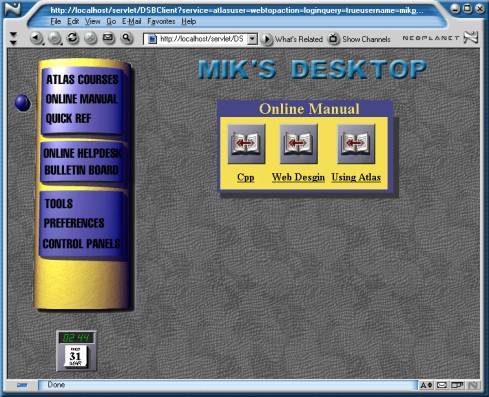The width and height of the screenshot is (489, 397).
Task: Open the Using Atlas book icon
Action: (356, 144)
